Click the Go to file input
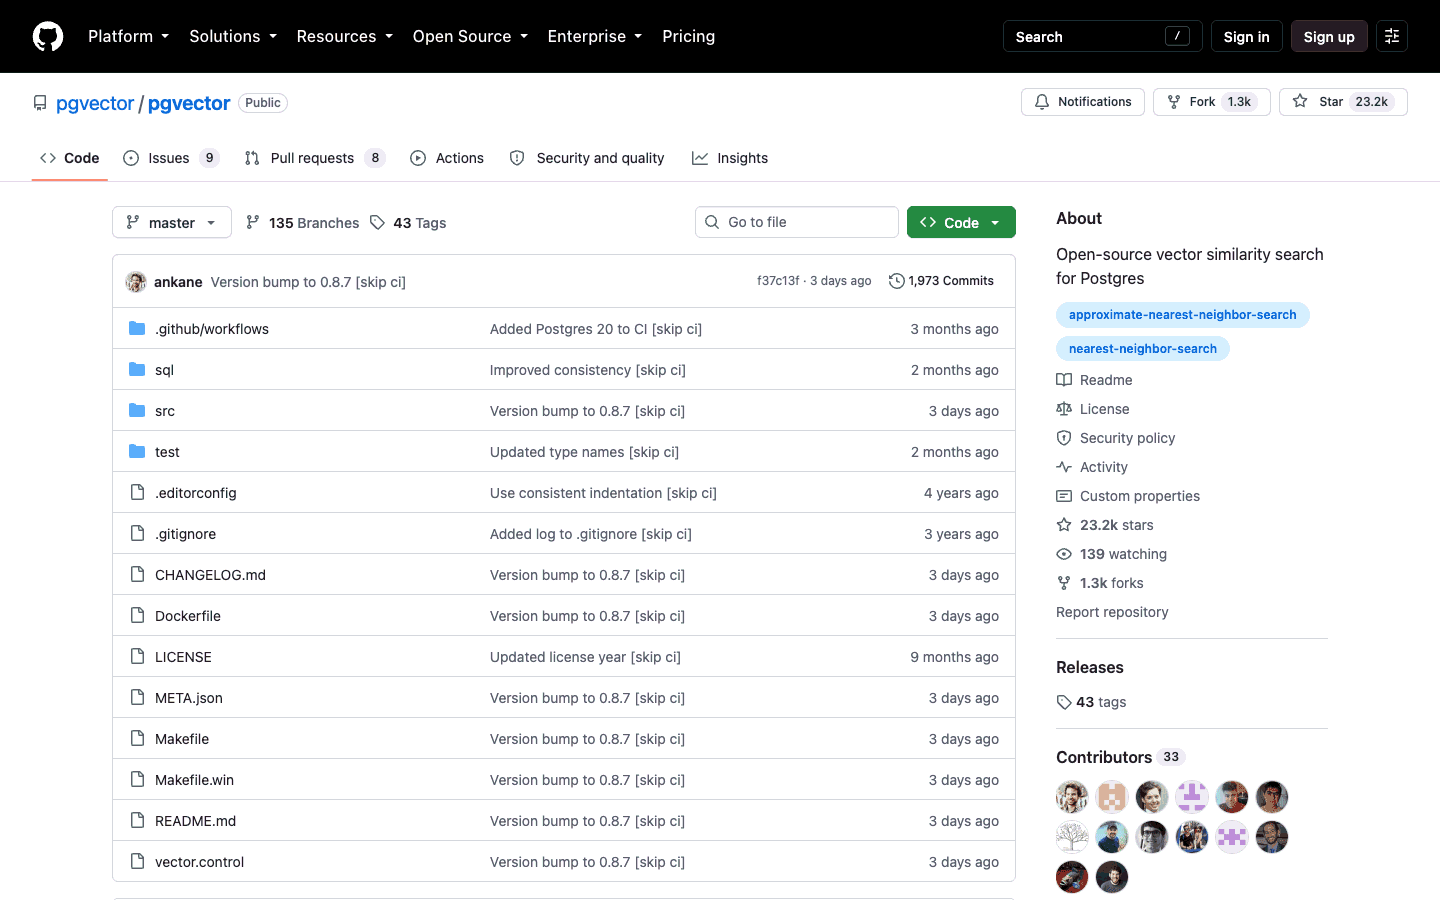 point(797,222)
